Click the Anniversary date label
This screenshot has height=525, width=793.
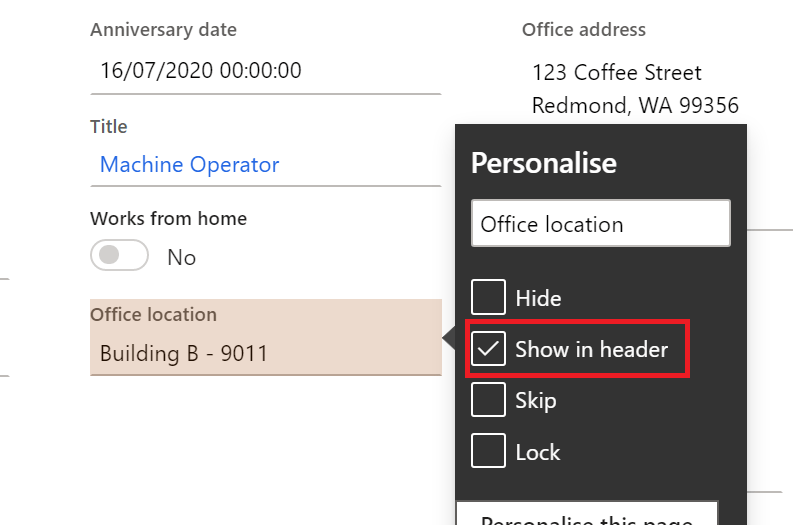(163, 29)
